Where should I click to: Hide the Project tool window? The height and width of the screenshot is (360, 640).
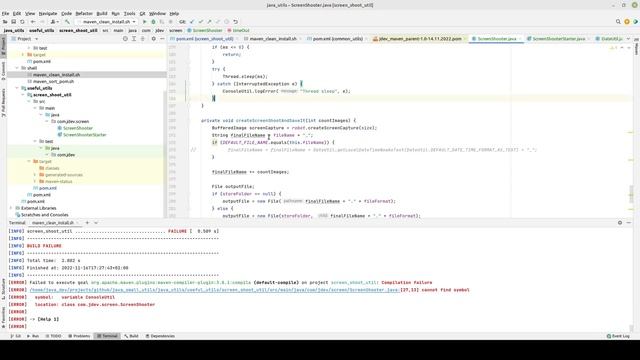point(162,39)
